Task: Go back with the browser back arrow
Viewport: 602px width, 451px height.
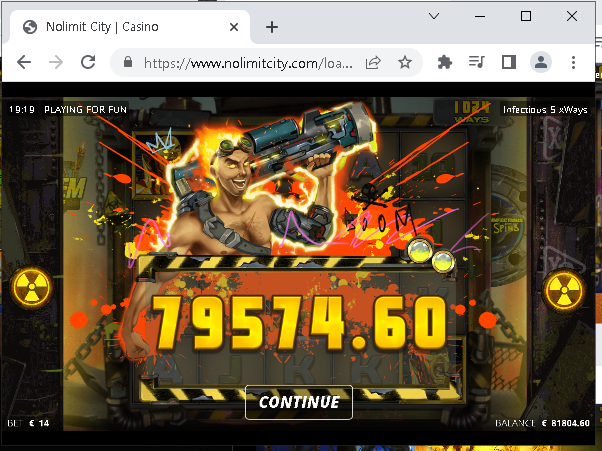Action: pyautogui.click(x=24, y=62)
